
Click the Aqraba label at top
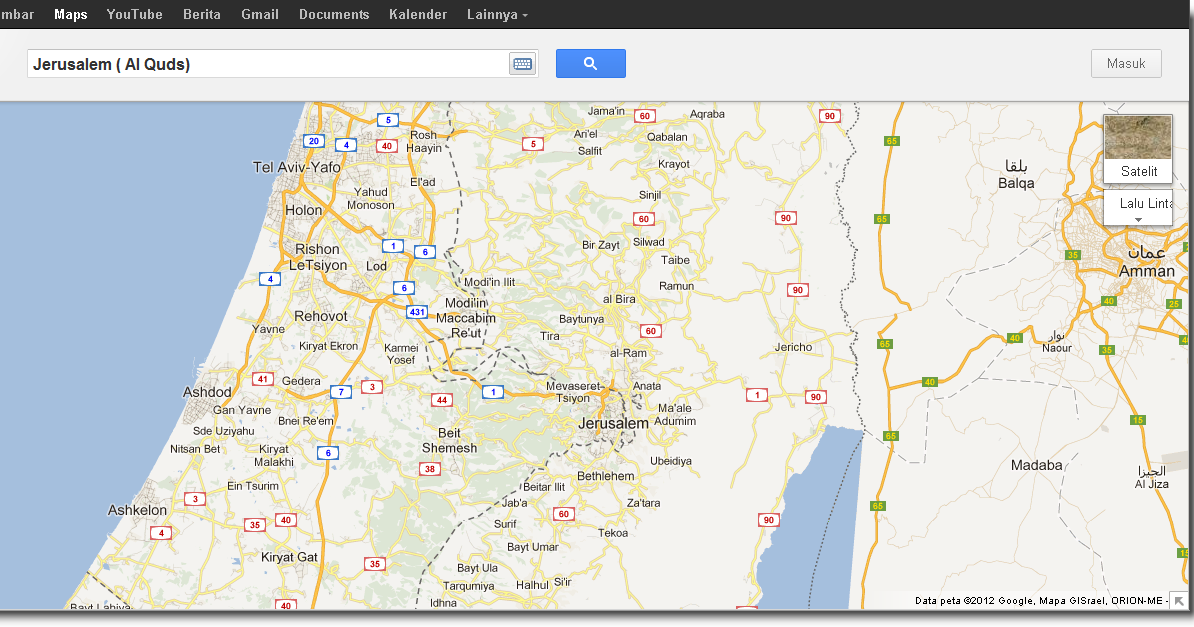pos(707,114)
